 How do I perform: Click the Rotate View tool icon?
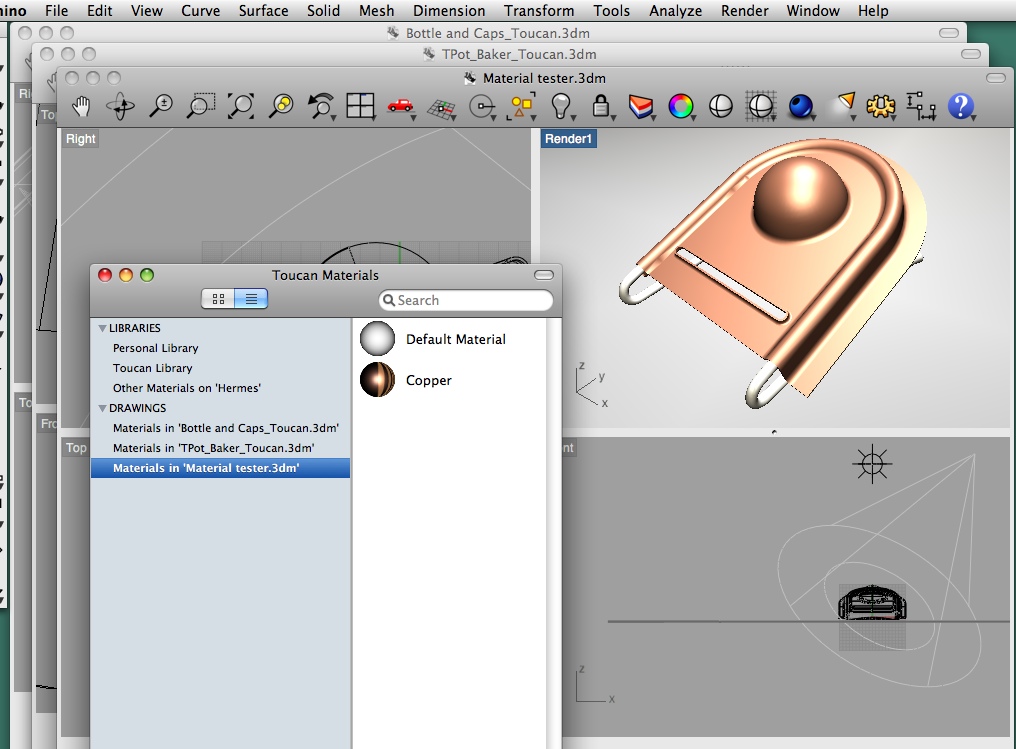pyautogui.click(x=121, y=105)
